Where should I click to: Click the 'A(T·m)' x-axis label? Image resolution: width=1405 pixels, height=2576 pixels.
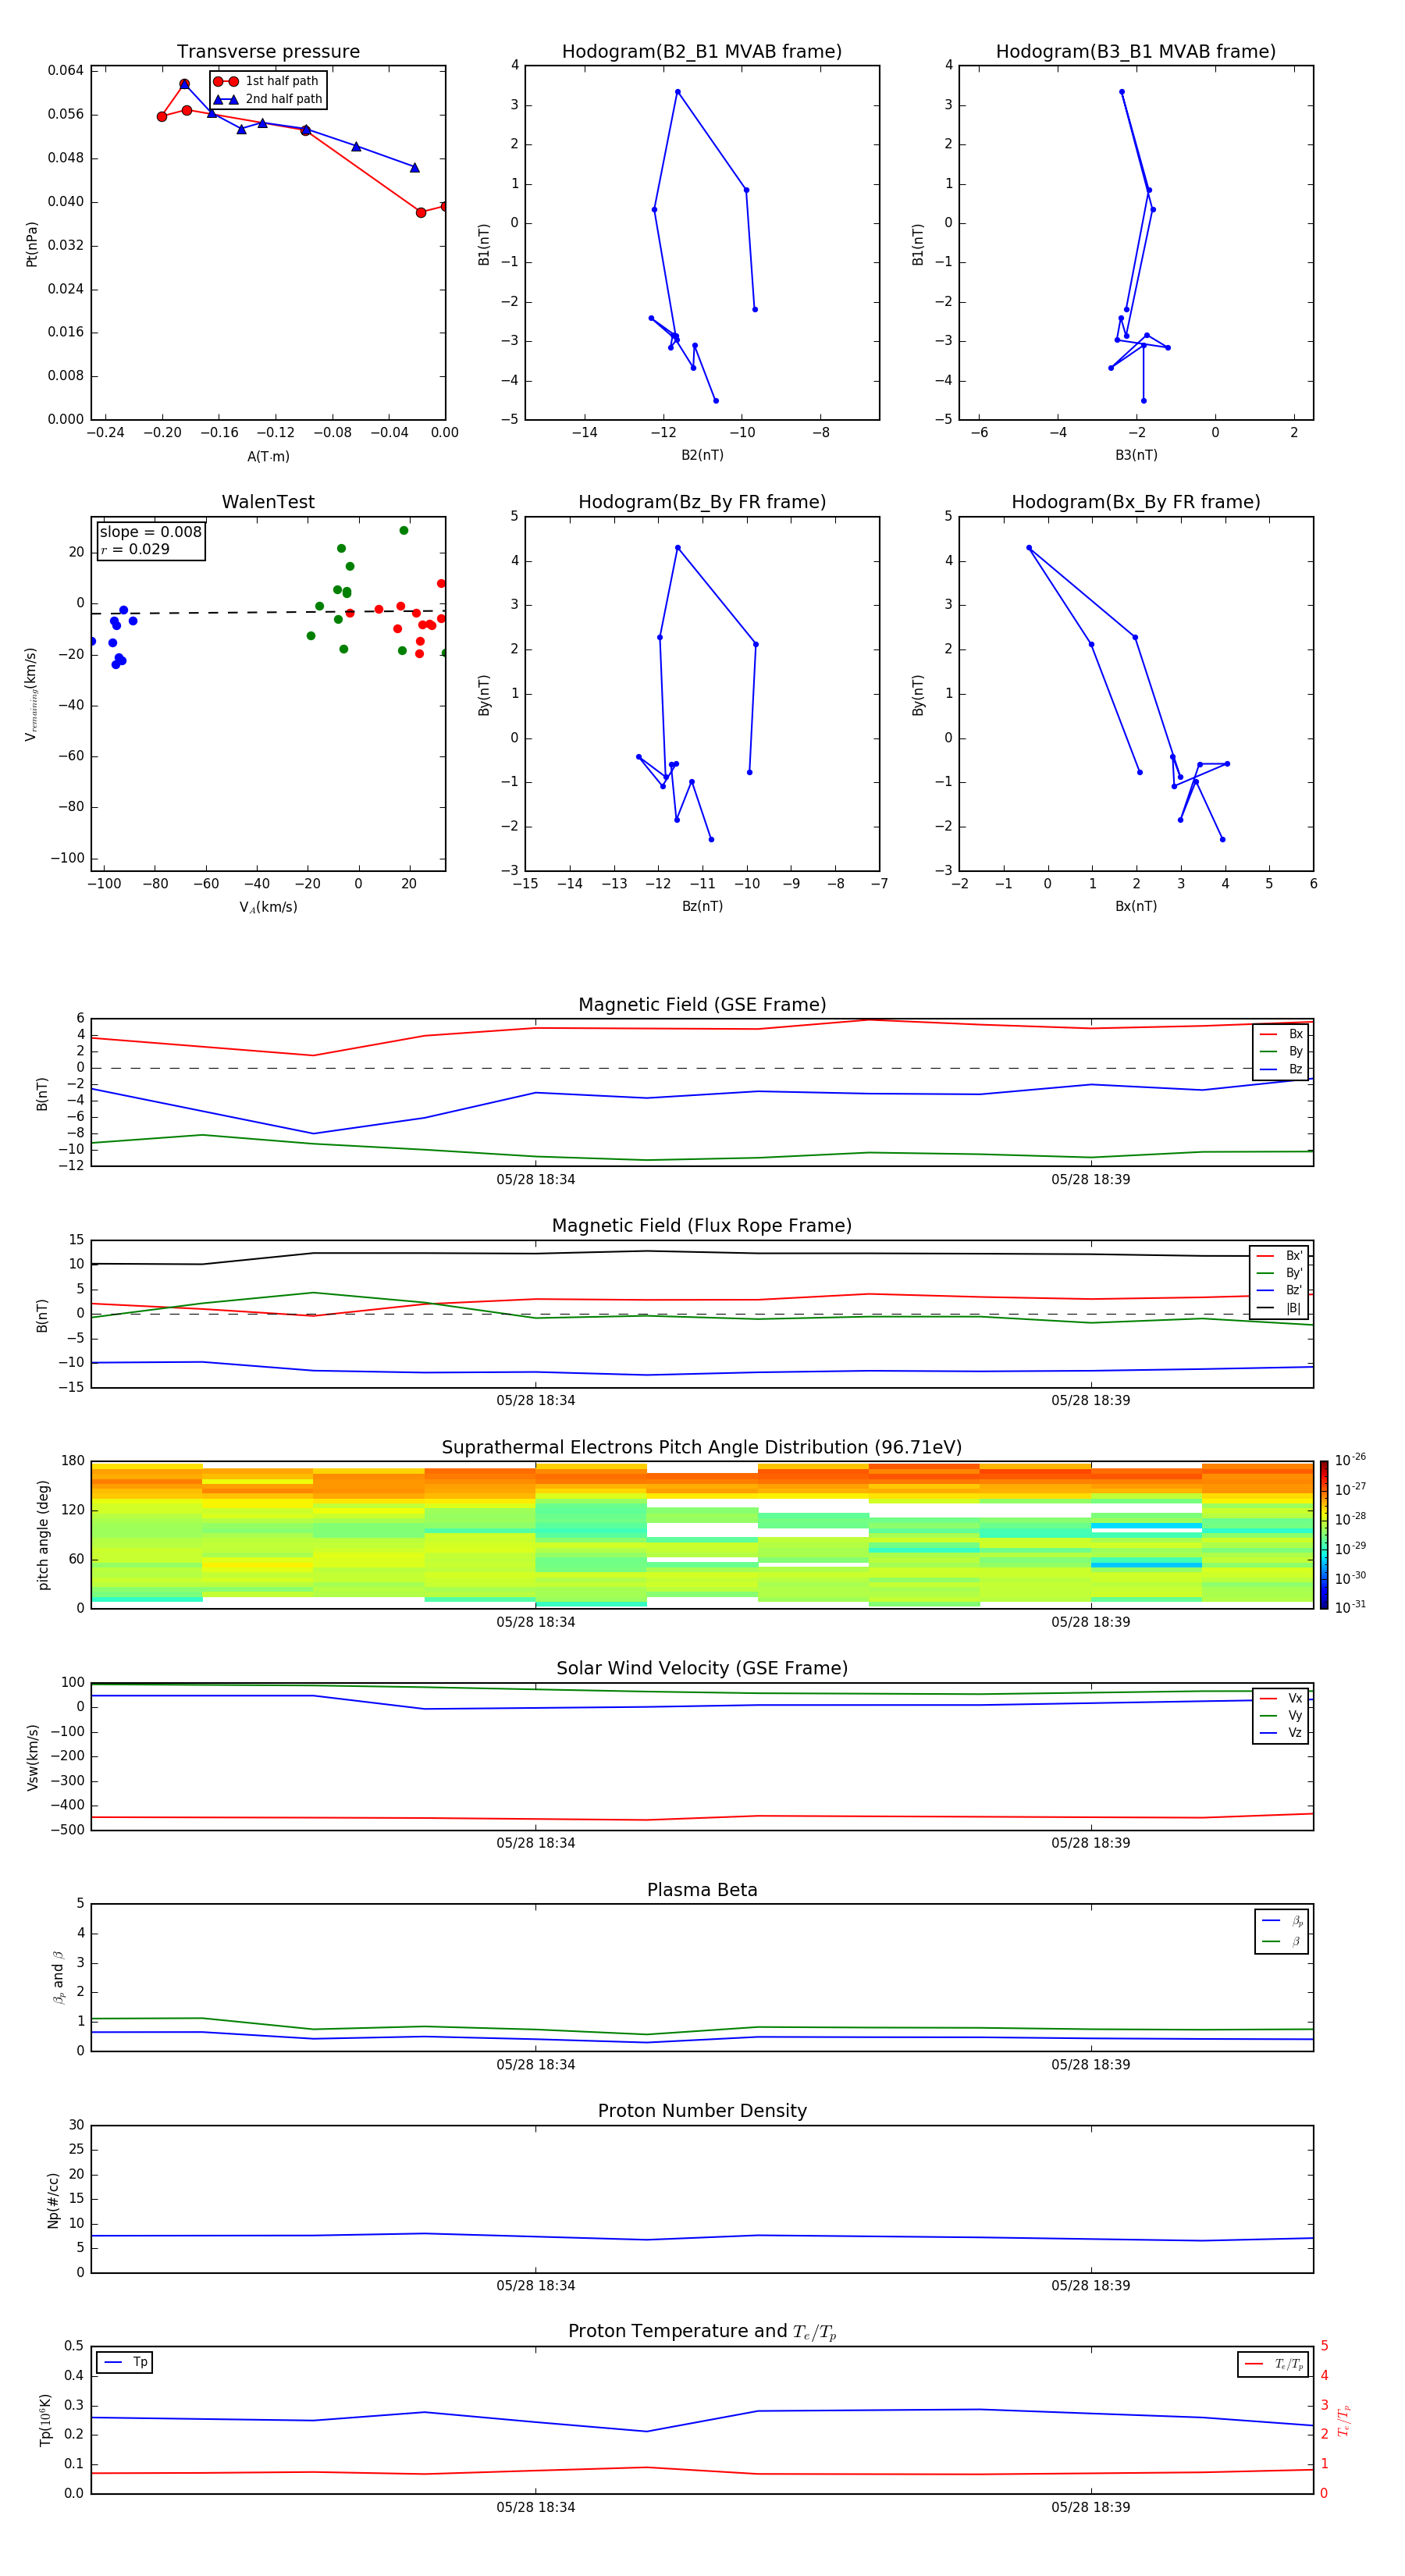click(x=268, y=456)
